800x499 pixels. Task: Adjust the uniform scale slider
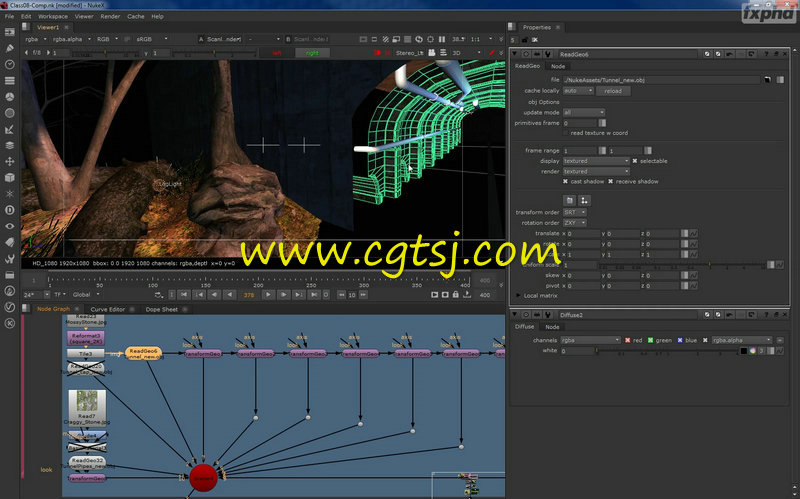click(x=681, y=265)
